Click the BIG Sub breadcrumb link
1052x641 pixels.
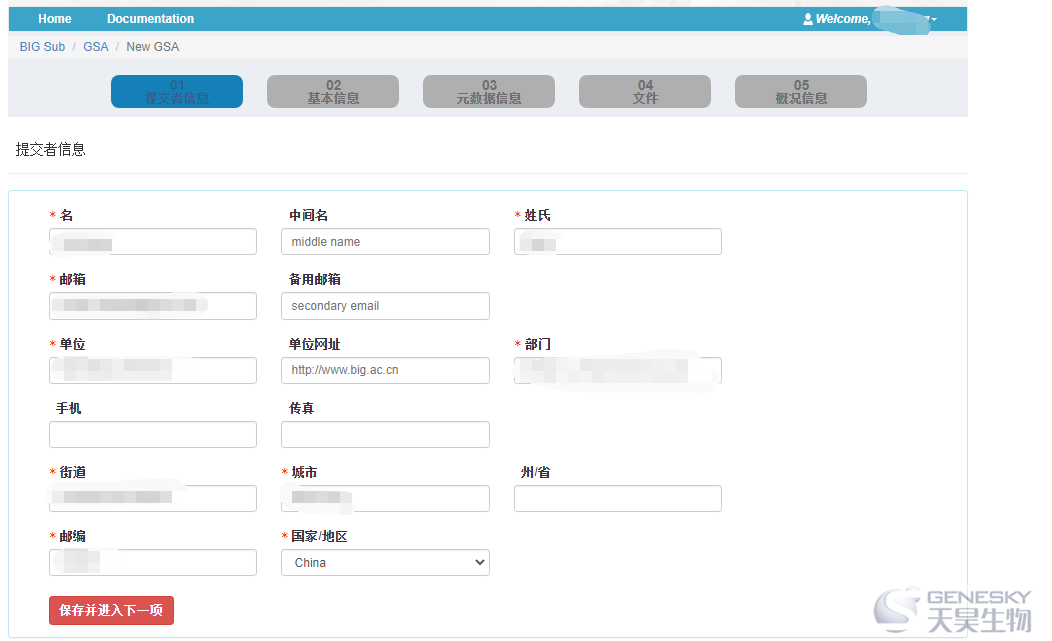coord(42,47)
